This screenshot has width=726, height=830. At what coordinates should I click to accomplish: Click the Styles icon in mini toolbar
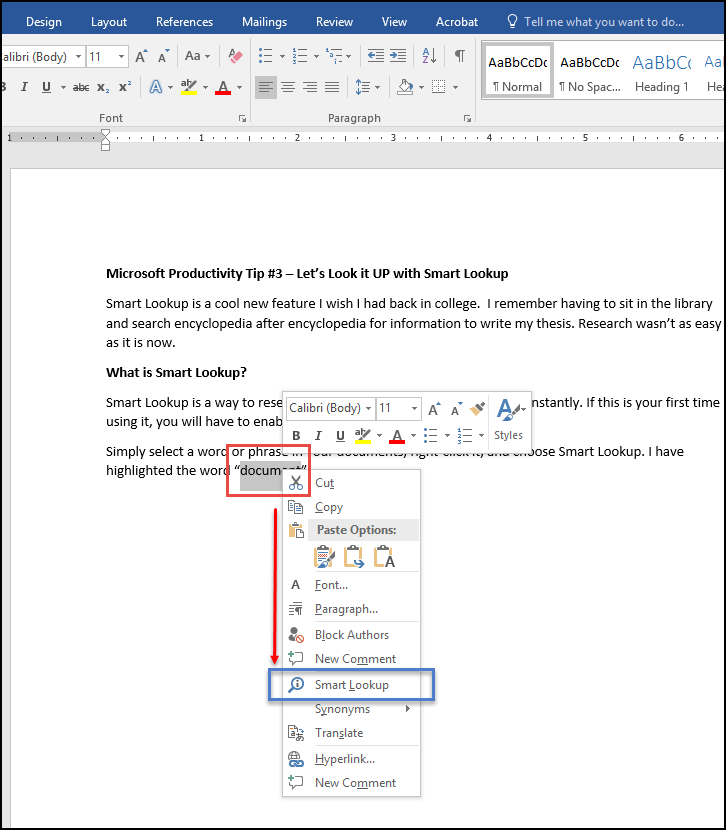509,419
